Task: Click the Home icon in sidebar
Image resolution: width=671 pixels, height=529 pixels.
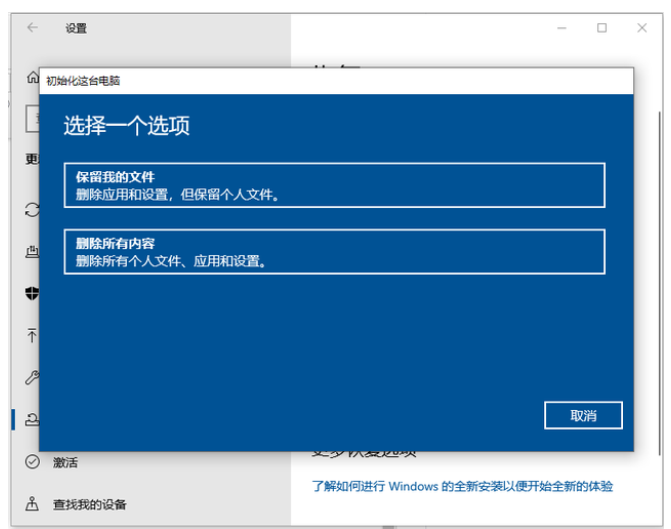Action: pyautogui.click(x=31, y=78)
